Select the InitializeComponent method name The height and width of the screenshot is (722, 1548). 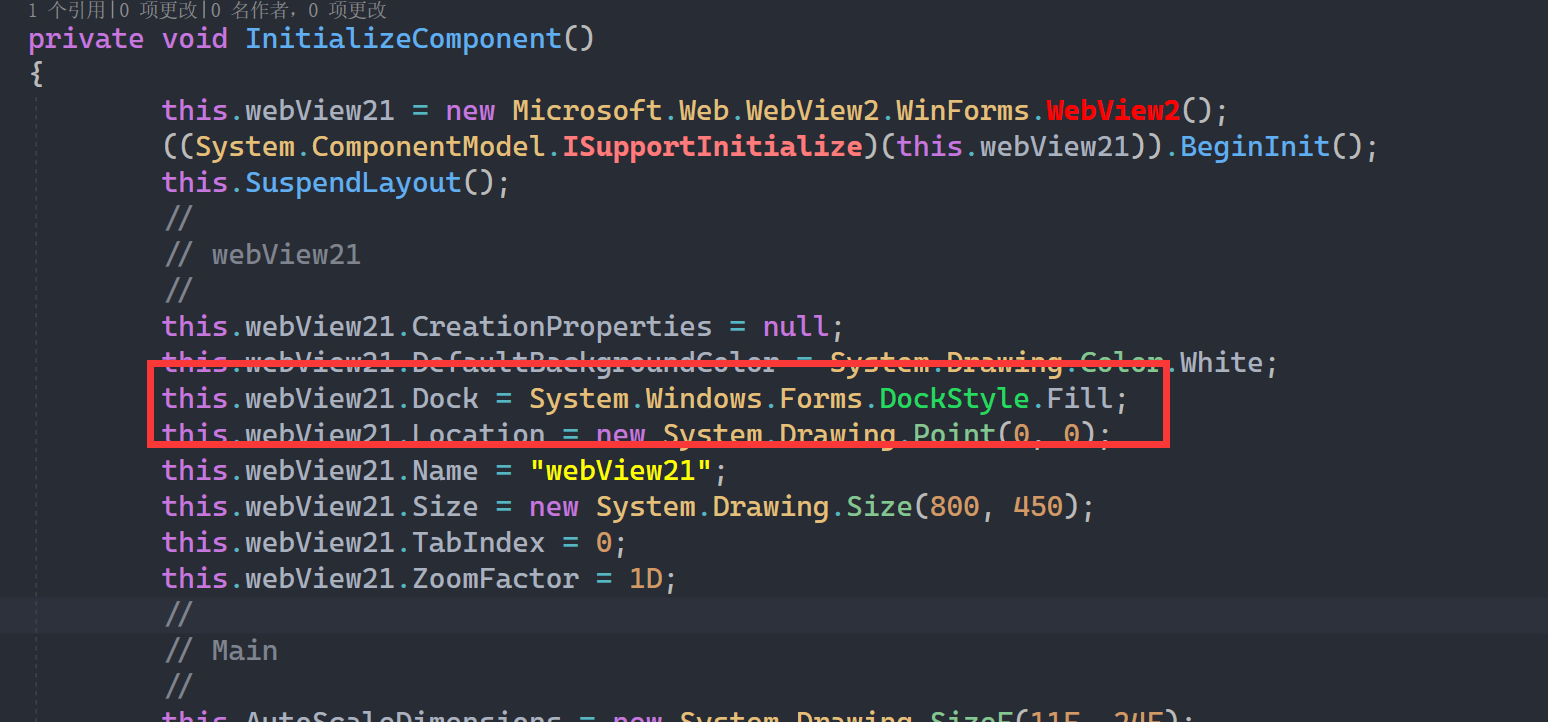(402, 38)
